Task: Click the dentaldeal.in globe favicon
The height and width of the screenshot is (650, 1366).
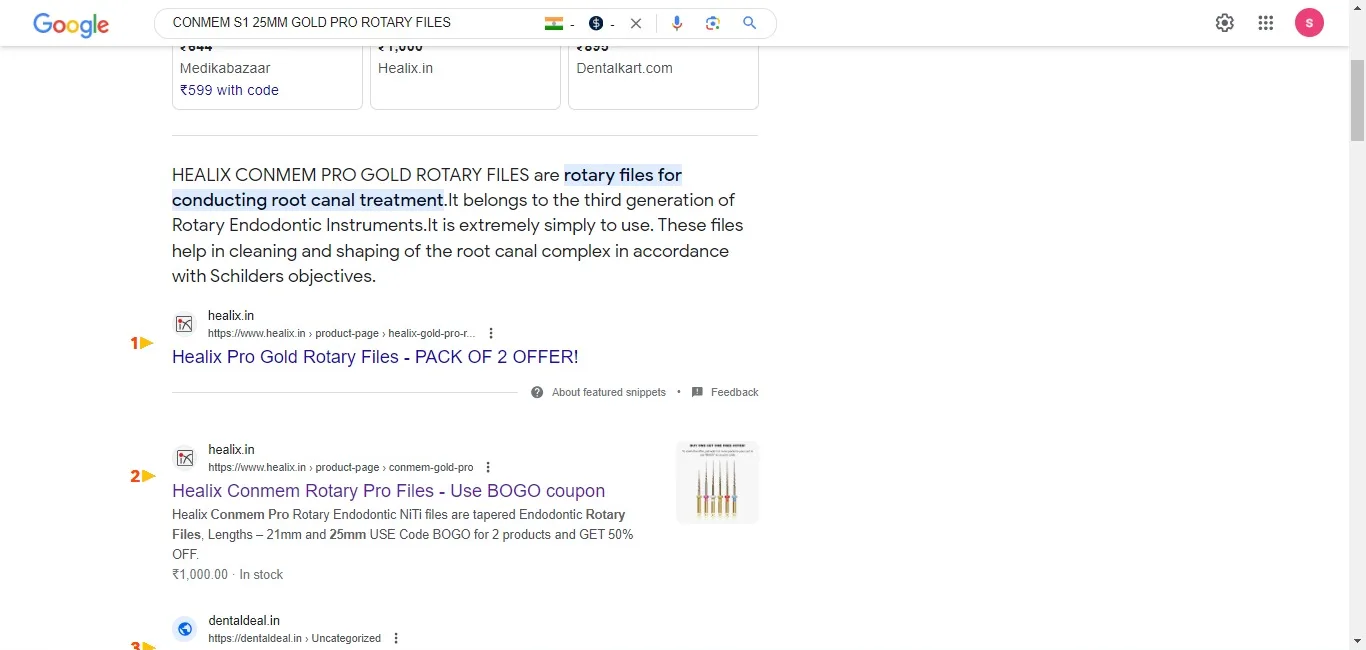Action: click(184, 629)
